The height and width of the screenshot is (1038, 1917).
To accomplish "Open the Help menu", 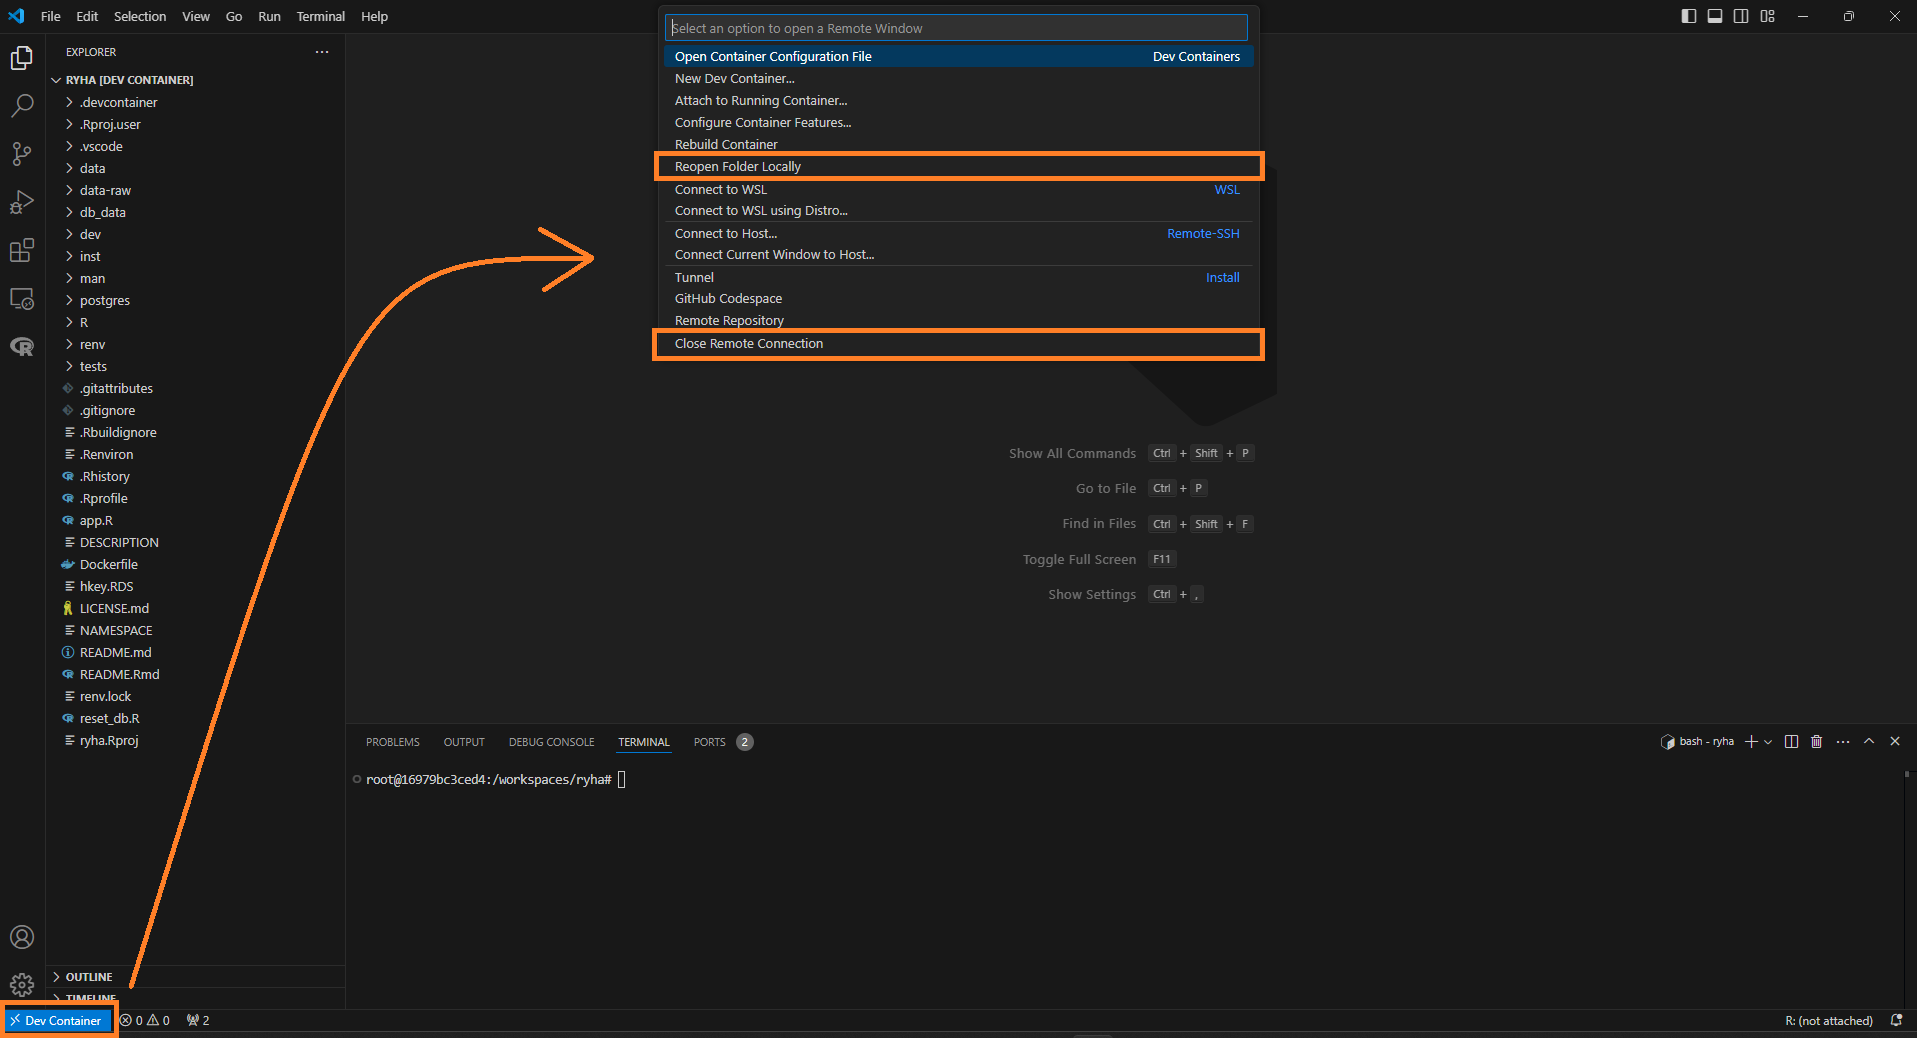I will [x=374, y=16].
